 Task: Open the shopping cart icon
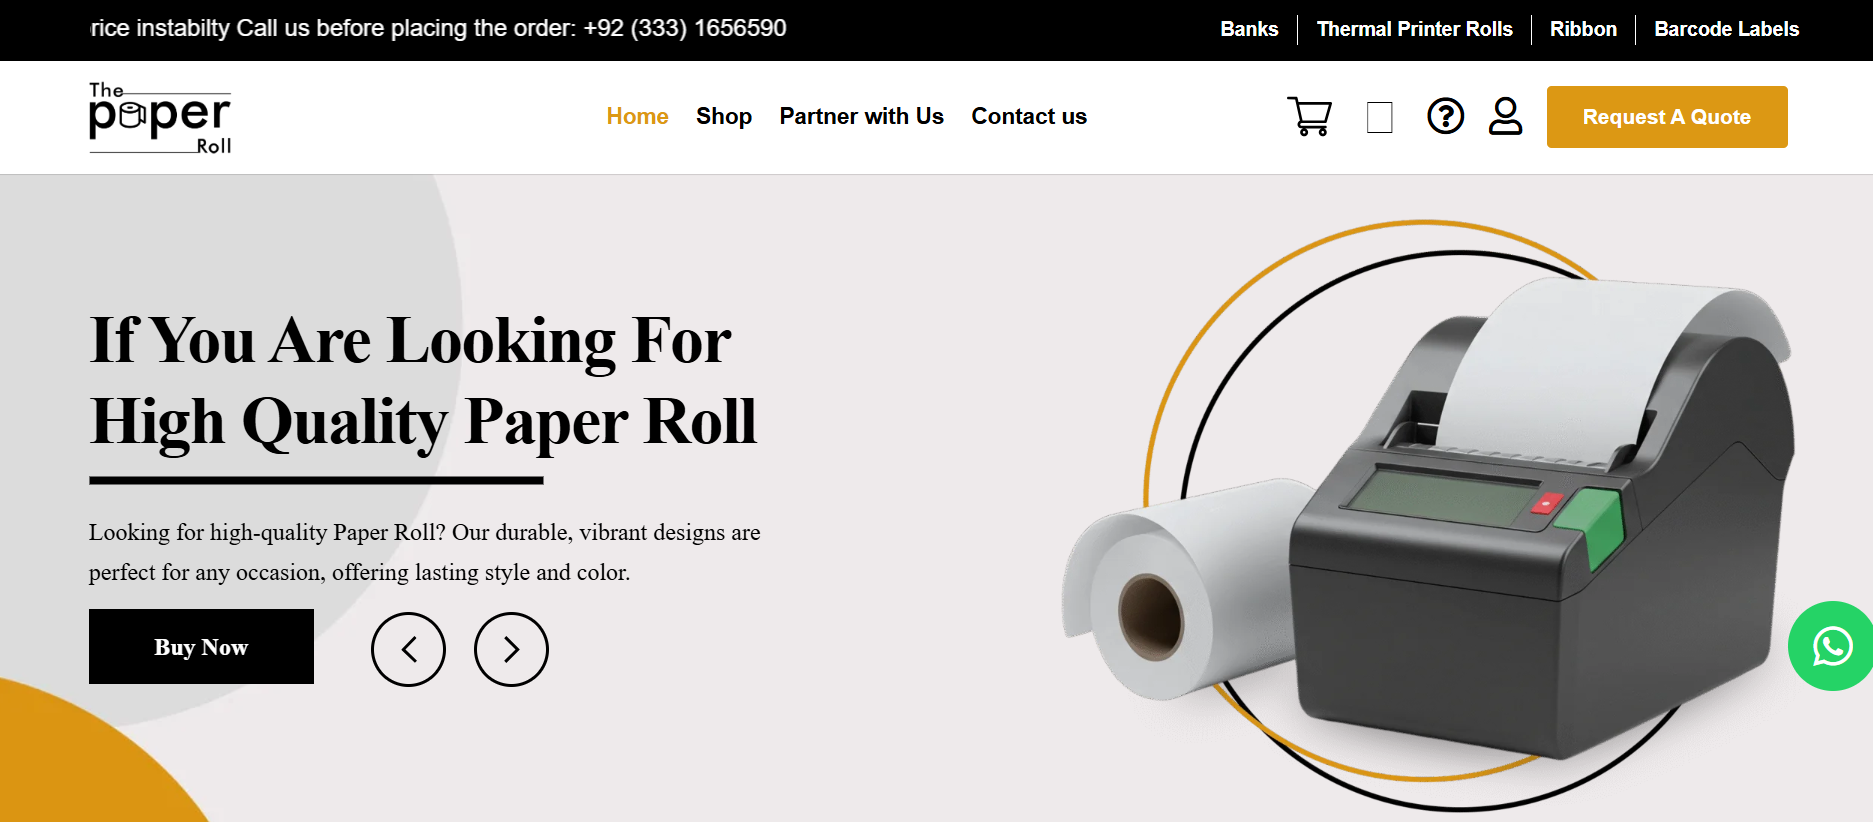[x=1309, y=116]
